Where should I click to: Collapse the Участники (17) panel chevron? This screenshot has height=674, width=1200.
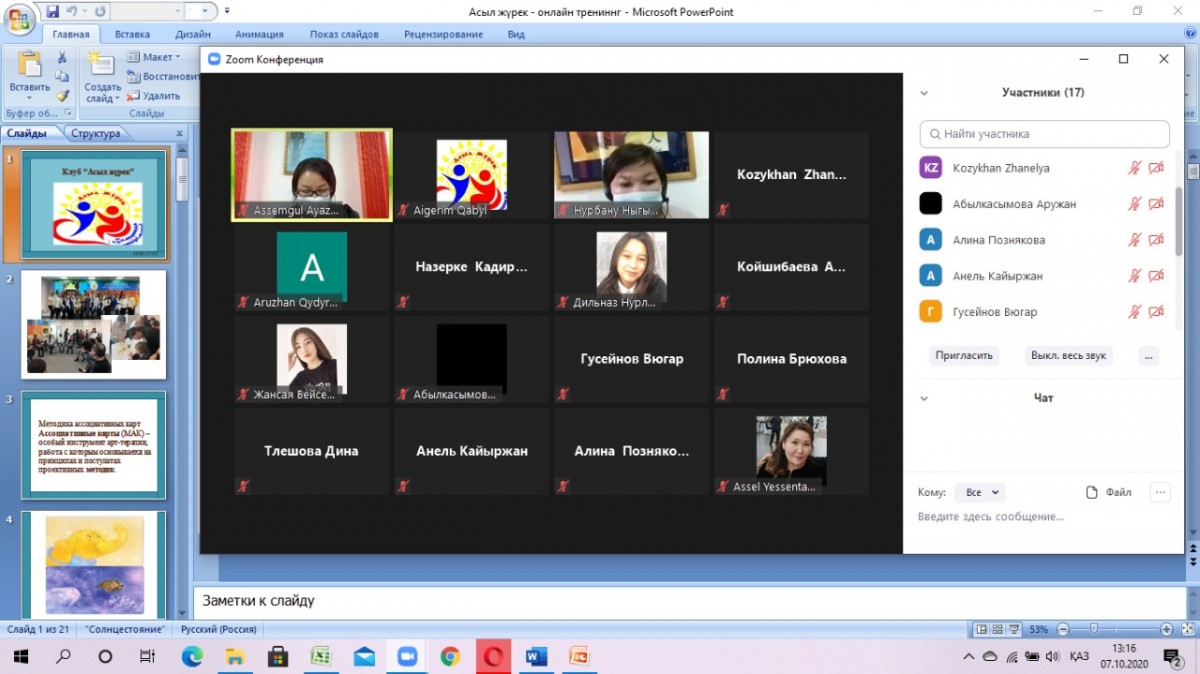pyautogui.click(x=924, y=93)
